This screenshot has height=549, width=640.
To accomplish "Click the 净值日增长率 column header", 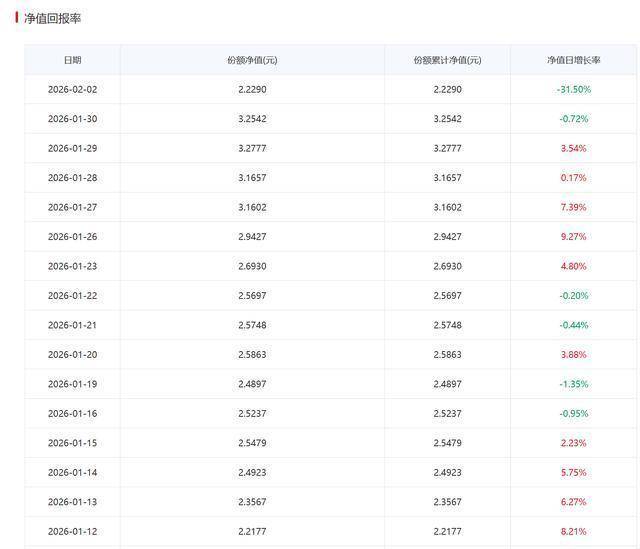I will point(573,60).
